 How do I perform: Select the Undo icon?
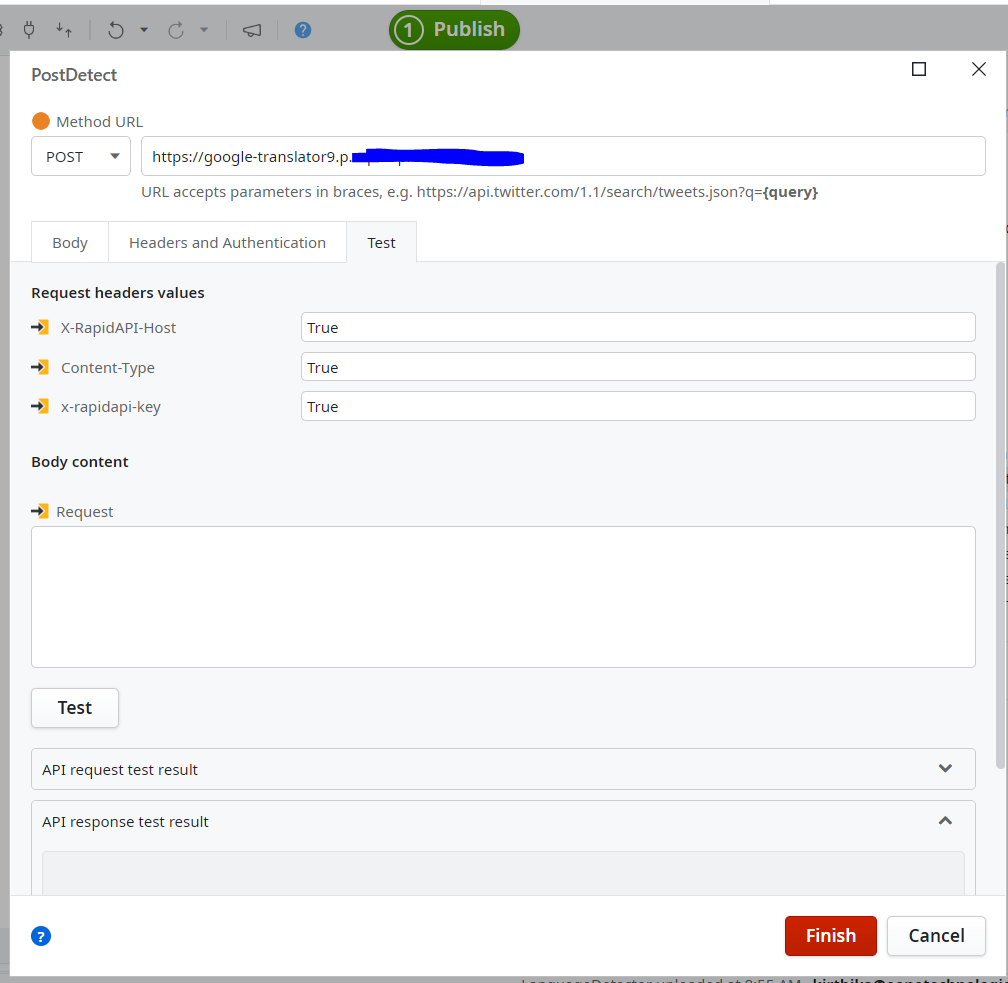116,30
